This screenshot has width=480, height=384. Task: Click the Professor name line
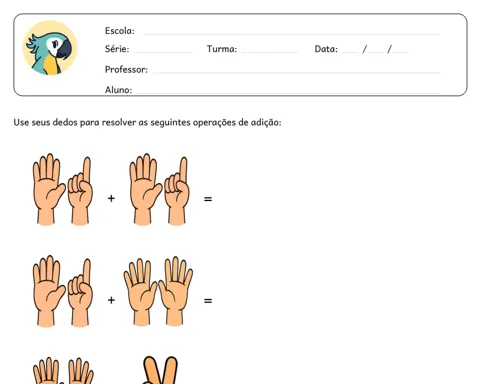click(296, 72)
